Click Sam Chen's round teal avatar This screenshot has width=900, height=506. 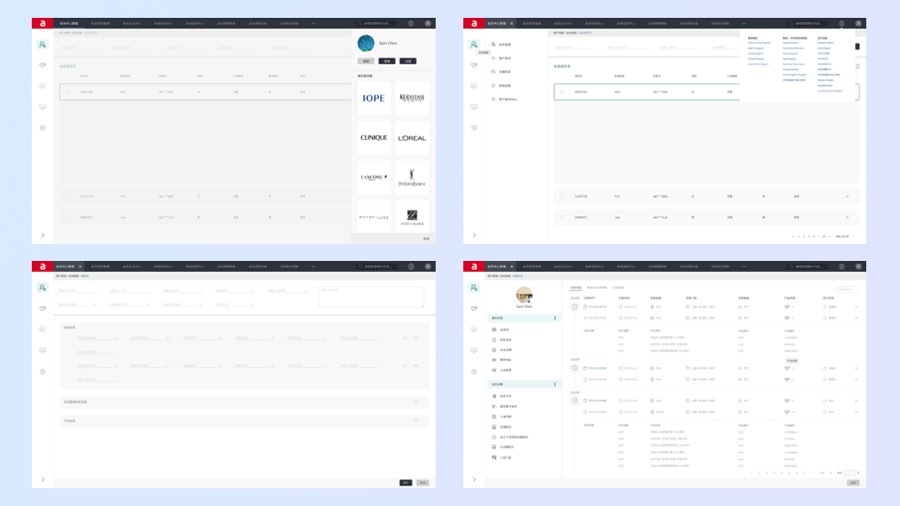pyautogui.click(x=366, y=43)
